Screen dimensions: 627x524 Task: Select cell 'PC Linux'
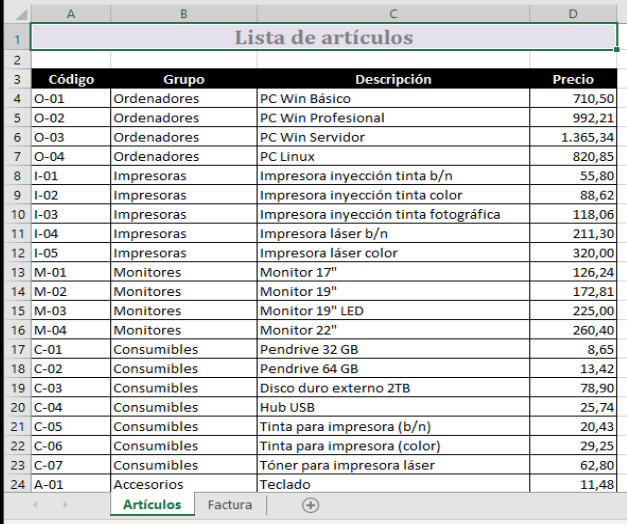[x=393, y=156]
